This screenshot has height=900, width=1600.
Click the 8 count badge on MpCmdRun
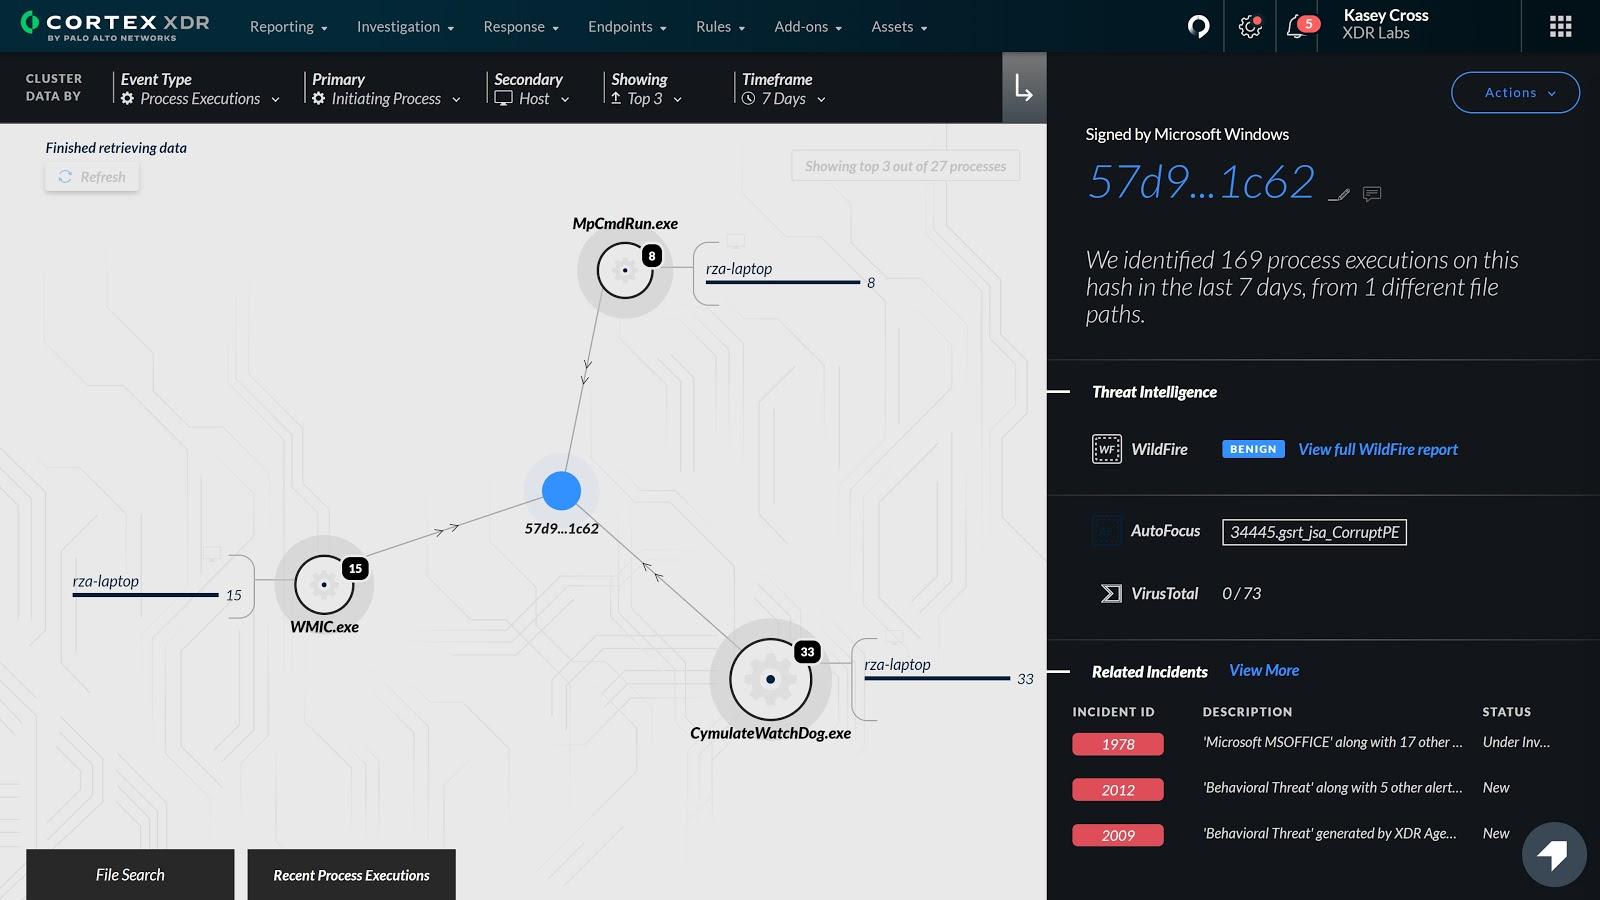pos(652,256)
